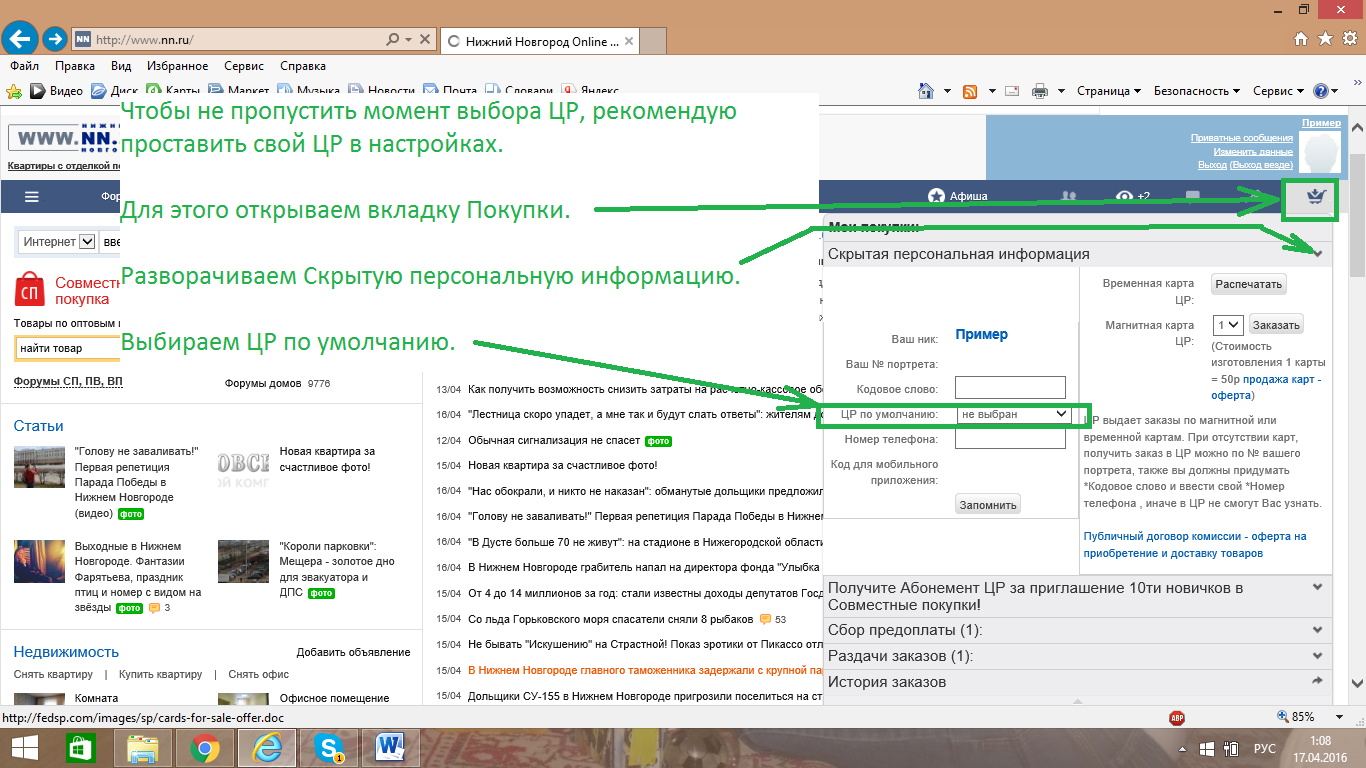Image resolution: width=1366 pixels, height=768 pixels.
Task: Open Недвижимость section heading
Action: 66,652
